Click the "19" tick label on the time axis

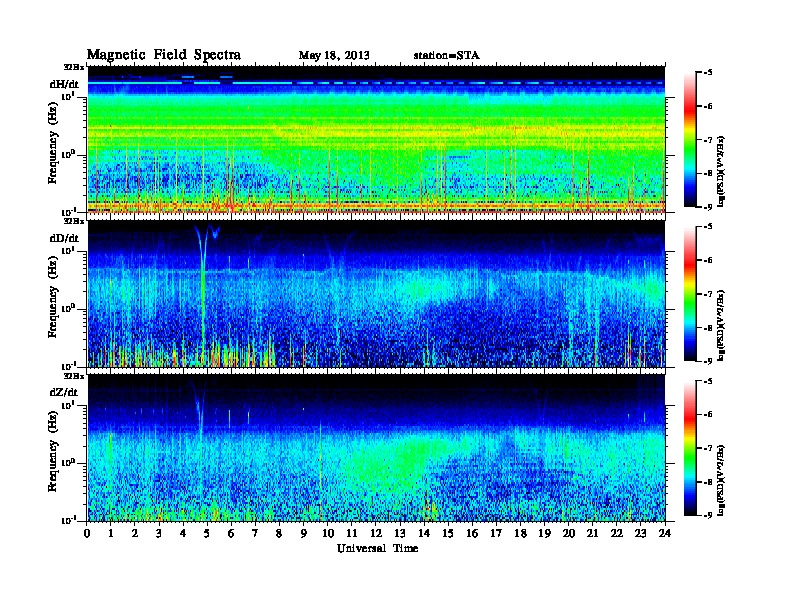[544, 533]
